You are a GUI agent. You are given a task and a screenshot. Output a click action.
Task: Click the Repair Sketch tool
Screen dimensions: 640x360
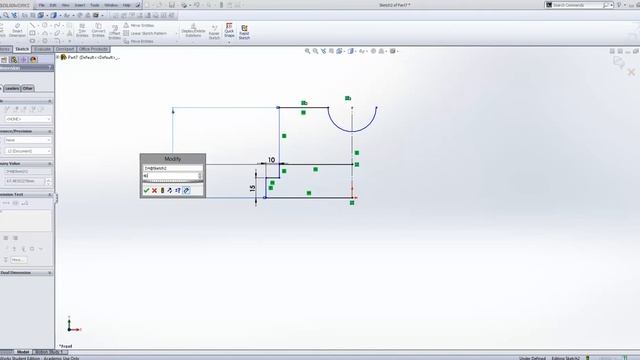tap(214, 33)
